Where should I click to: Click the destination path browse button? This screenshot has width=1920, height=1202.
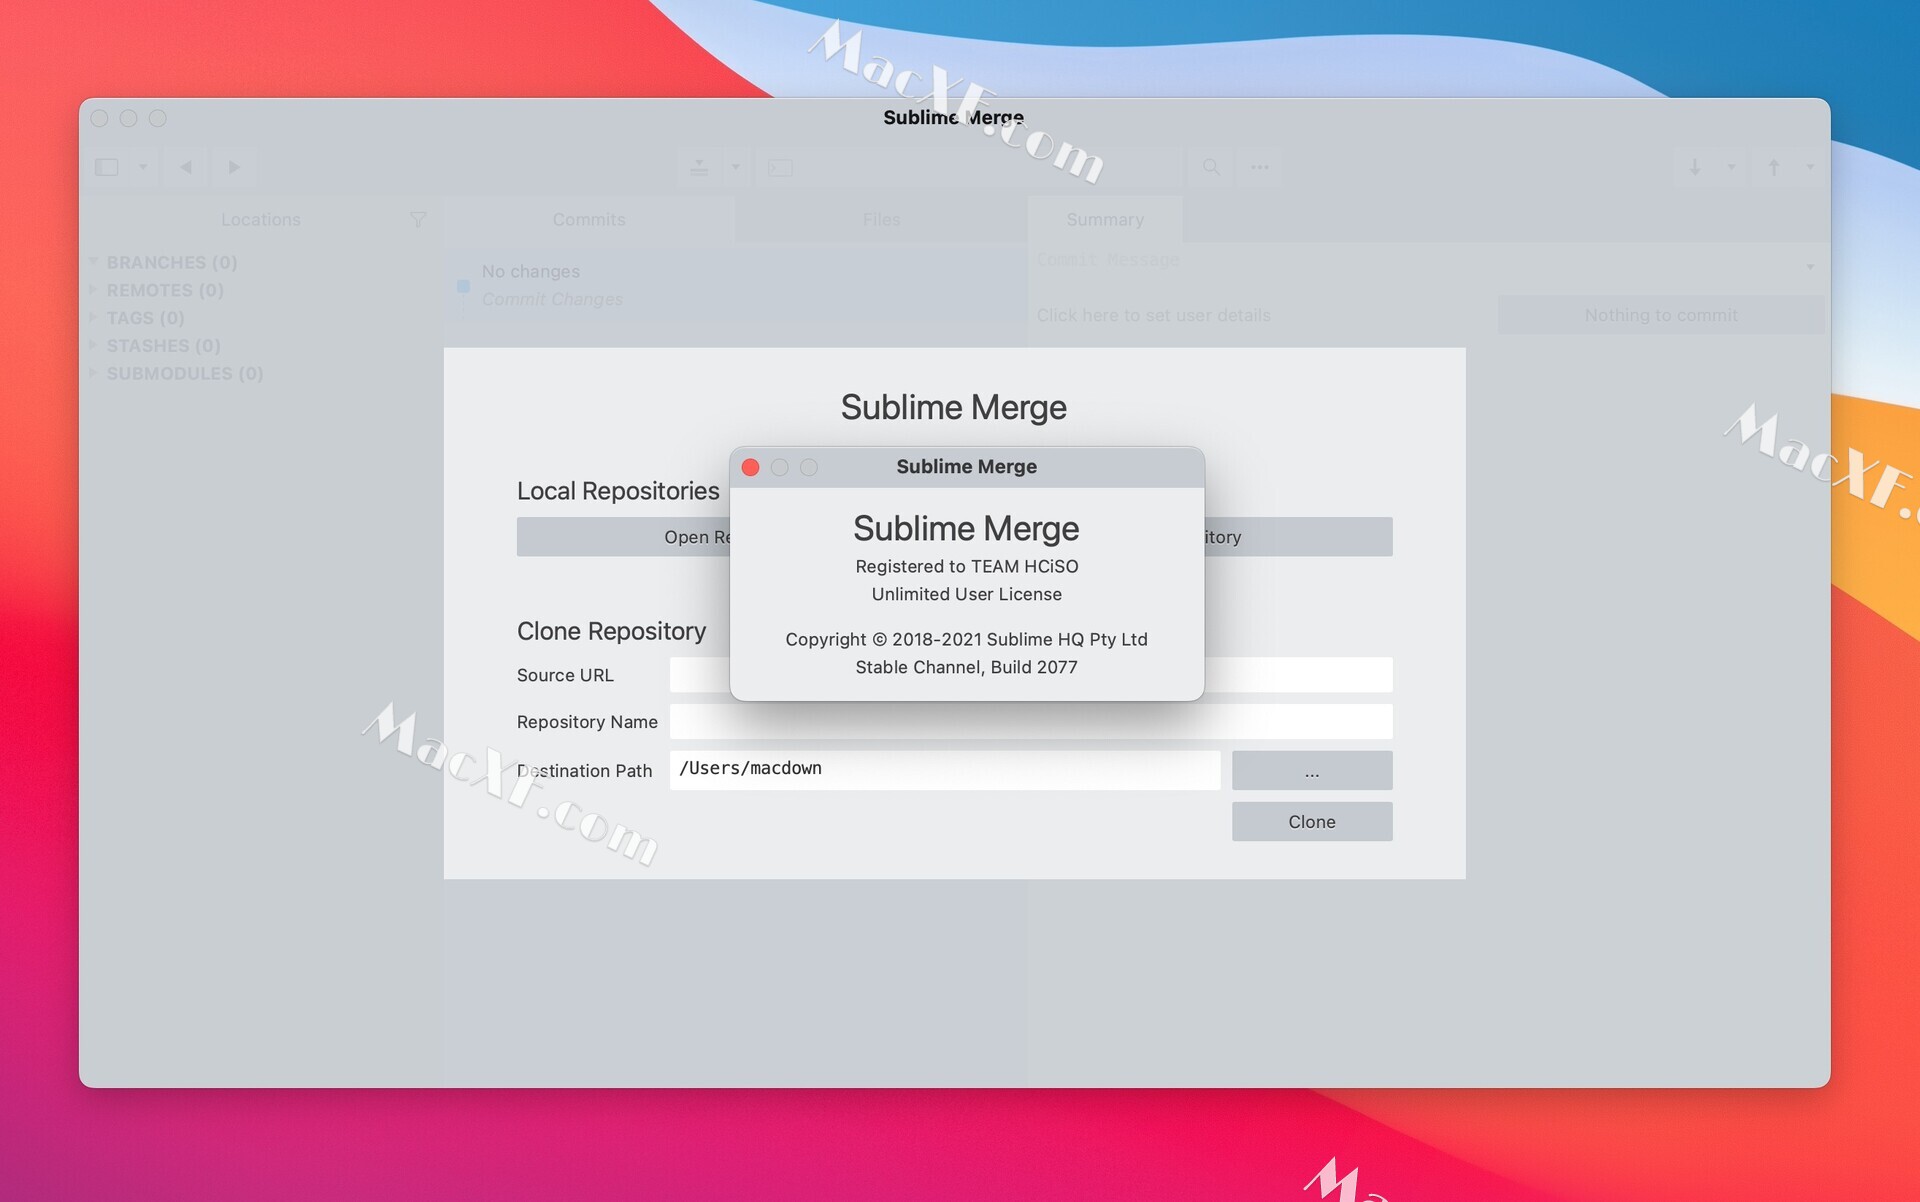tap(1311, 770)
